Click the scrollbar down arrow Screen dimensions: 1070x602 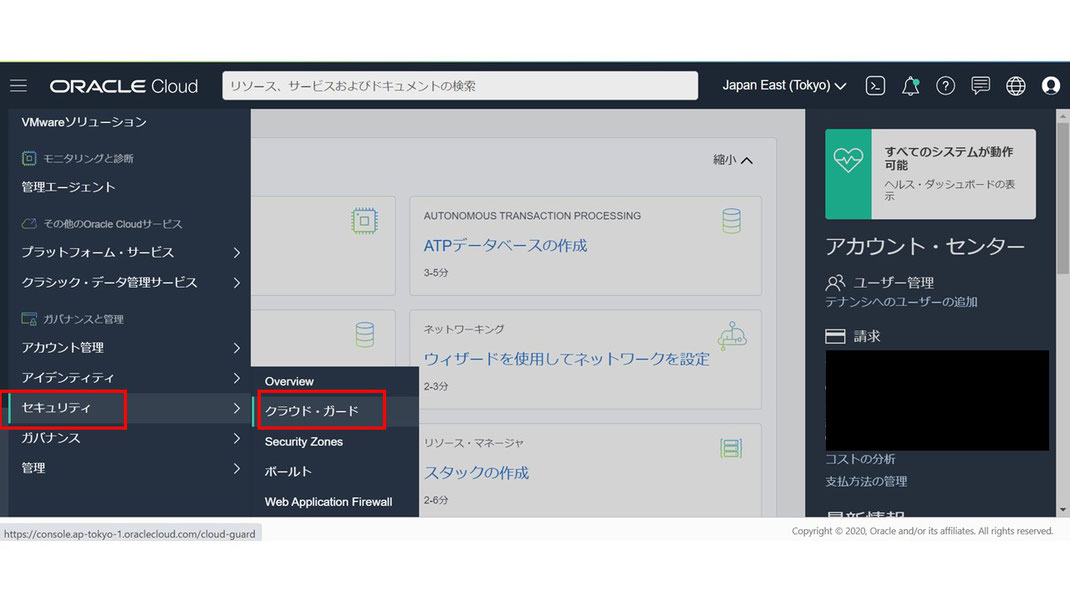(1062, 510)
